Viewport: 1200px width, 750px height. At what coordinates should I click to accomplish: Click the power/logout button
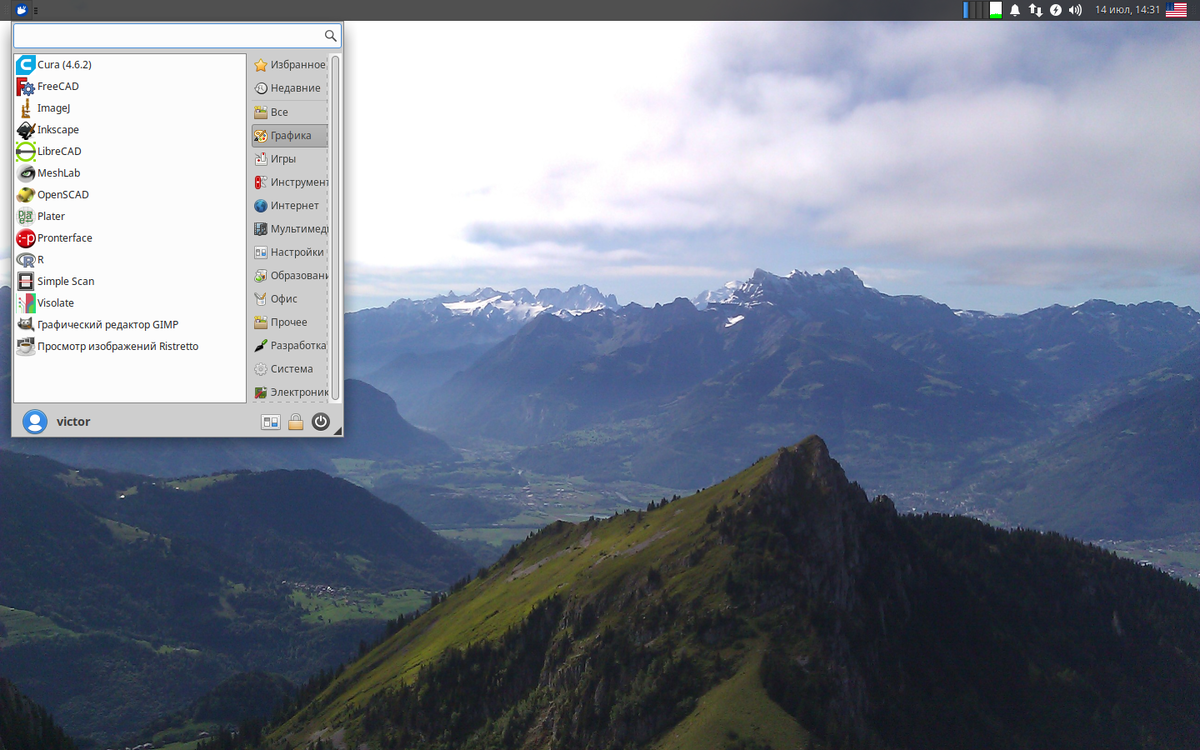tap(320, 422)
